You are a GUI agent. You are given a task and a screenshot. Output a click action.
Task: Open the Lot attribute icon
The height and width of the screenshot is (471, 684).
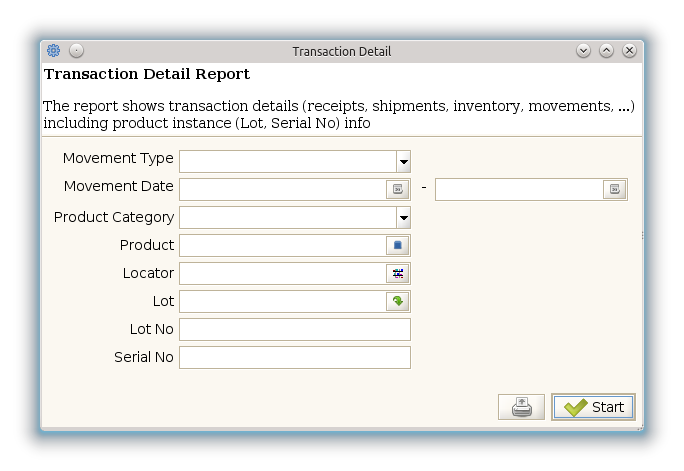pyautogui.click(x=397, y=301)
